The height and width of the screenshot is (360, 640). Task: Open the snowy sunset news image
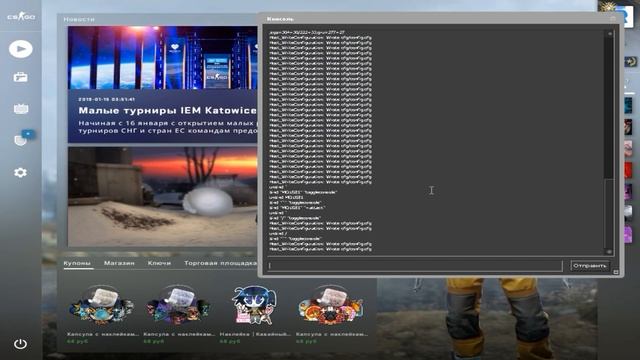click(x=162, y=197)
